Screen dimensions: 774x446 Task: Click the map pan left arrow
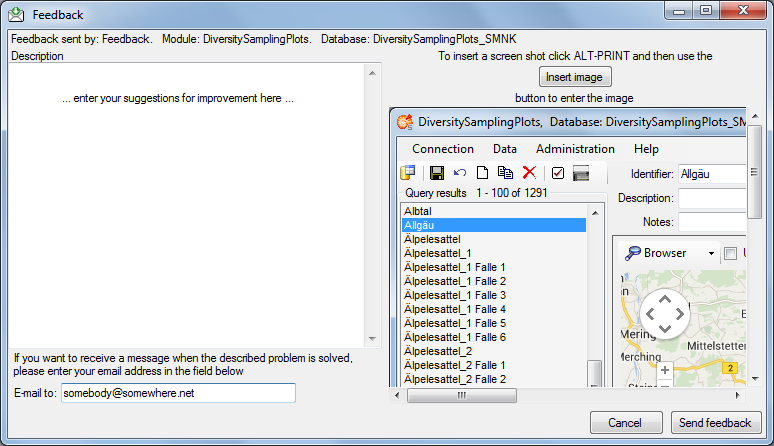click(x=650, y=314)
